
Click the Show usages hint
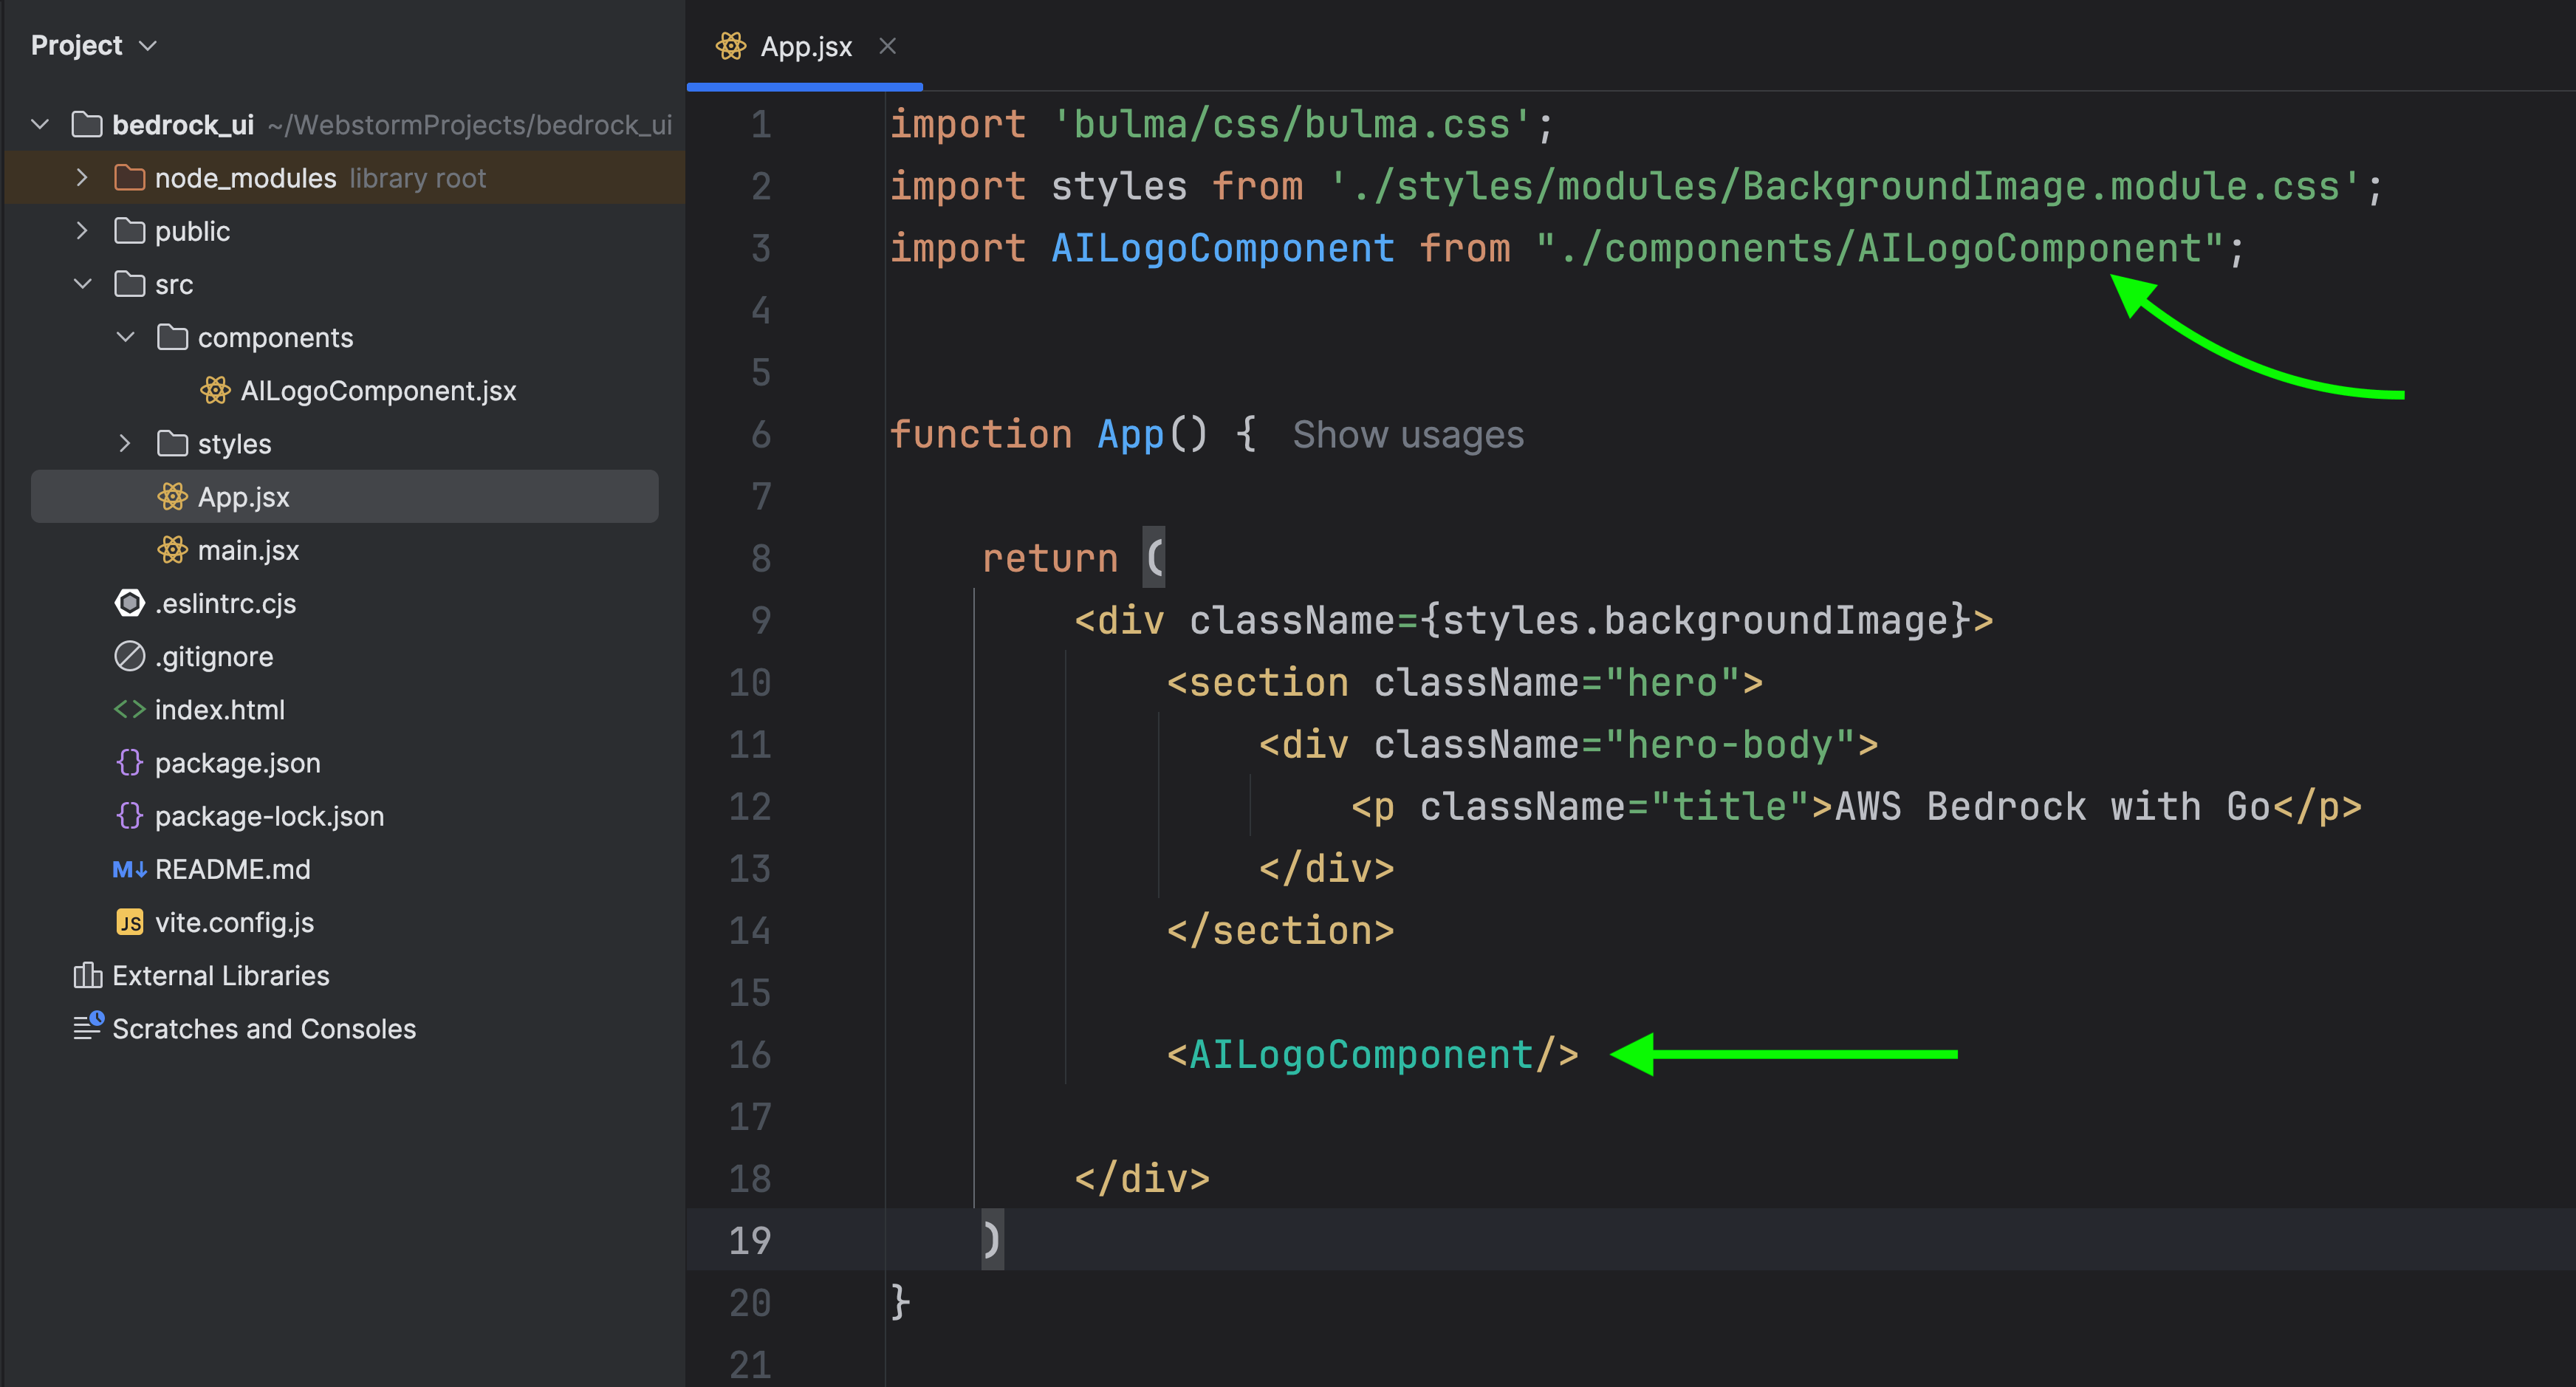click(x=1407, y=435)
